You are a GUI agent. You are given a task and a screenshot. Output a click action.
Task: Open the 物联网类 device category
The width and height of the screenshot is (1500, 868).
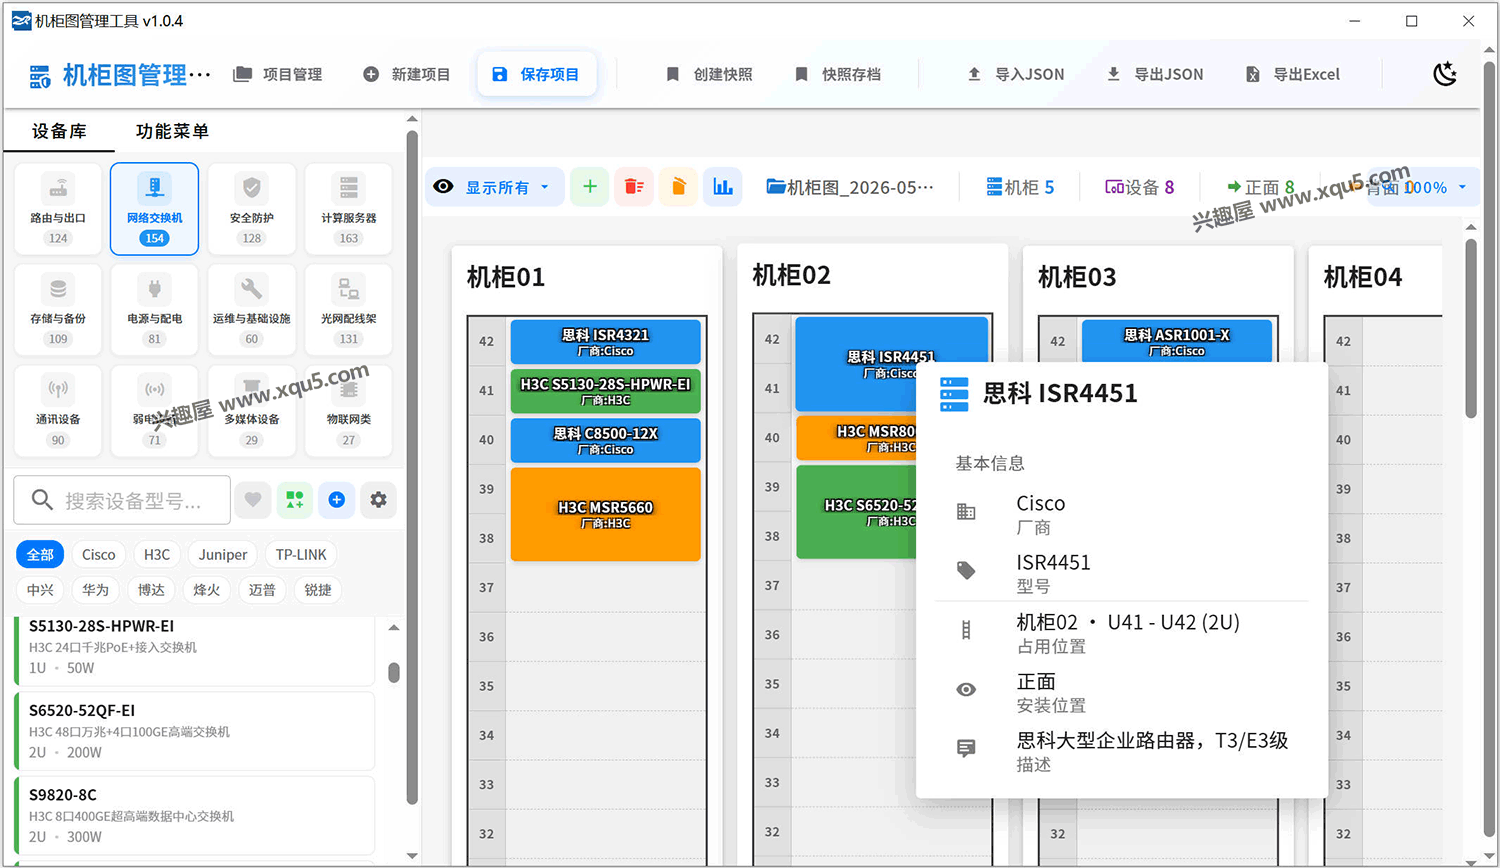click(x=348, y=410)
